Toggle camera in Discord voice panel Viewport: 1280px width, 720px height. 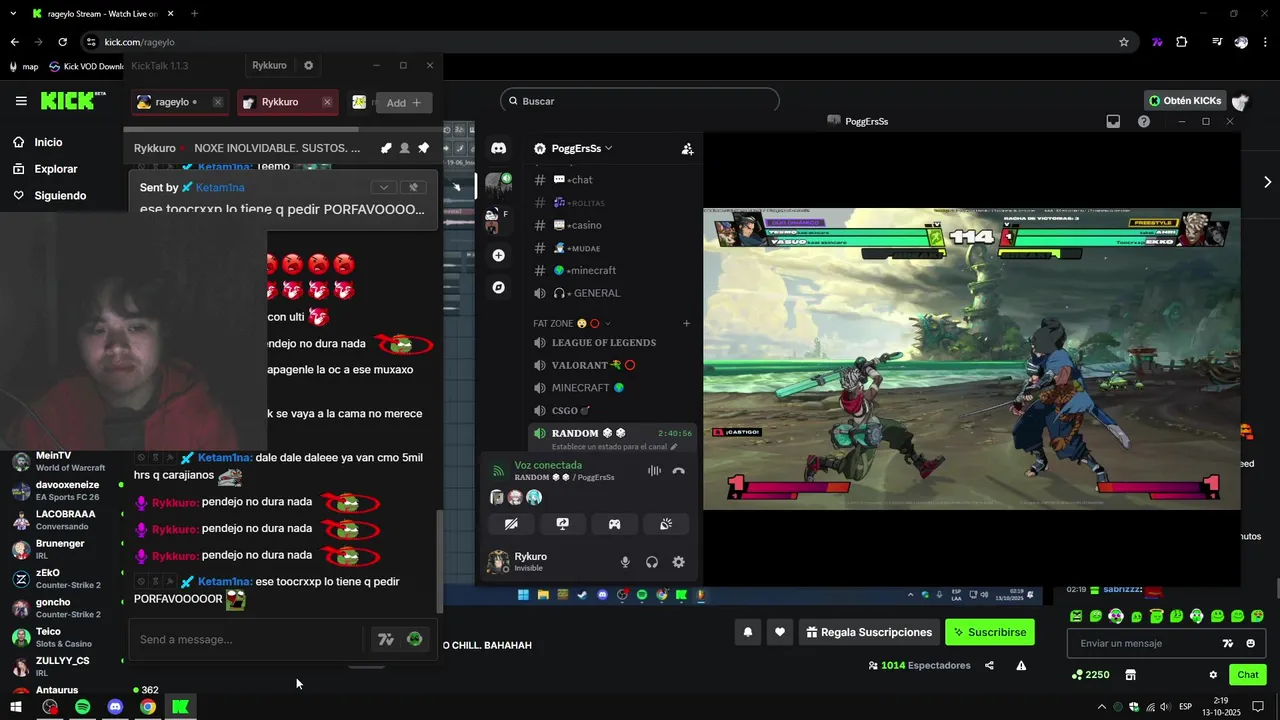[511, 524]
